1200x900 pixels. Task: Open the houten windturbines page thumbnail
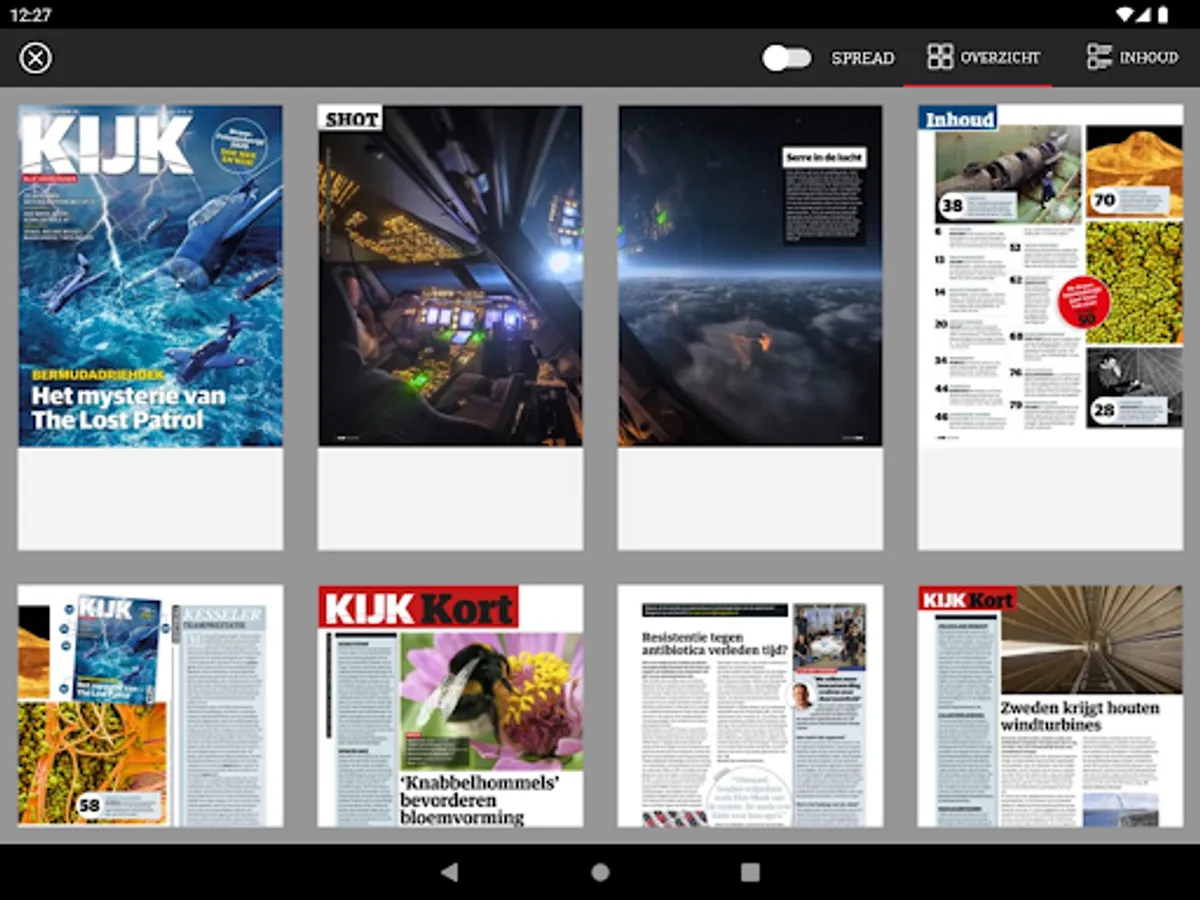click(x=1050, y=706)
